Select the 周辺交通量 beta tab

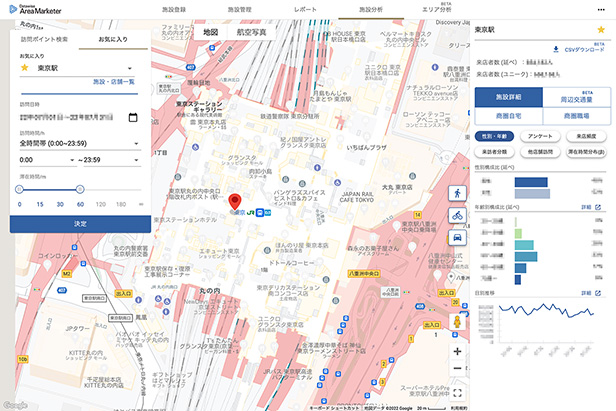tap(576, 97)
